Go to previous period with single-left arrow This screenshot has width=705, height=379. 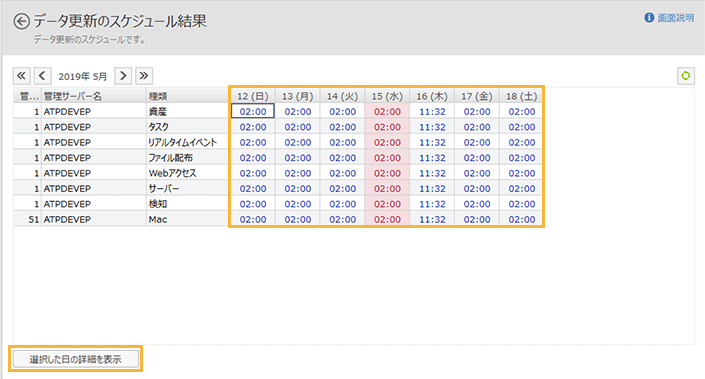click(x=42, y=76)
